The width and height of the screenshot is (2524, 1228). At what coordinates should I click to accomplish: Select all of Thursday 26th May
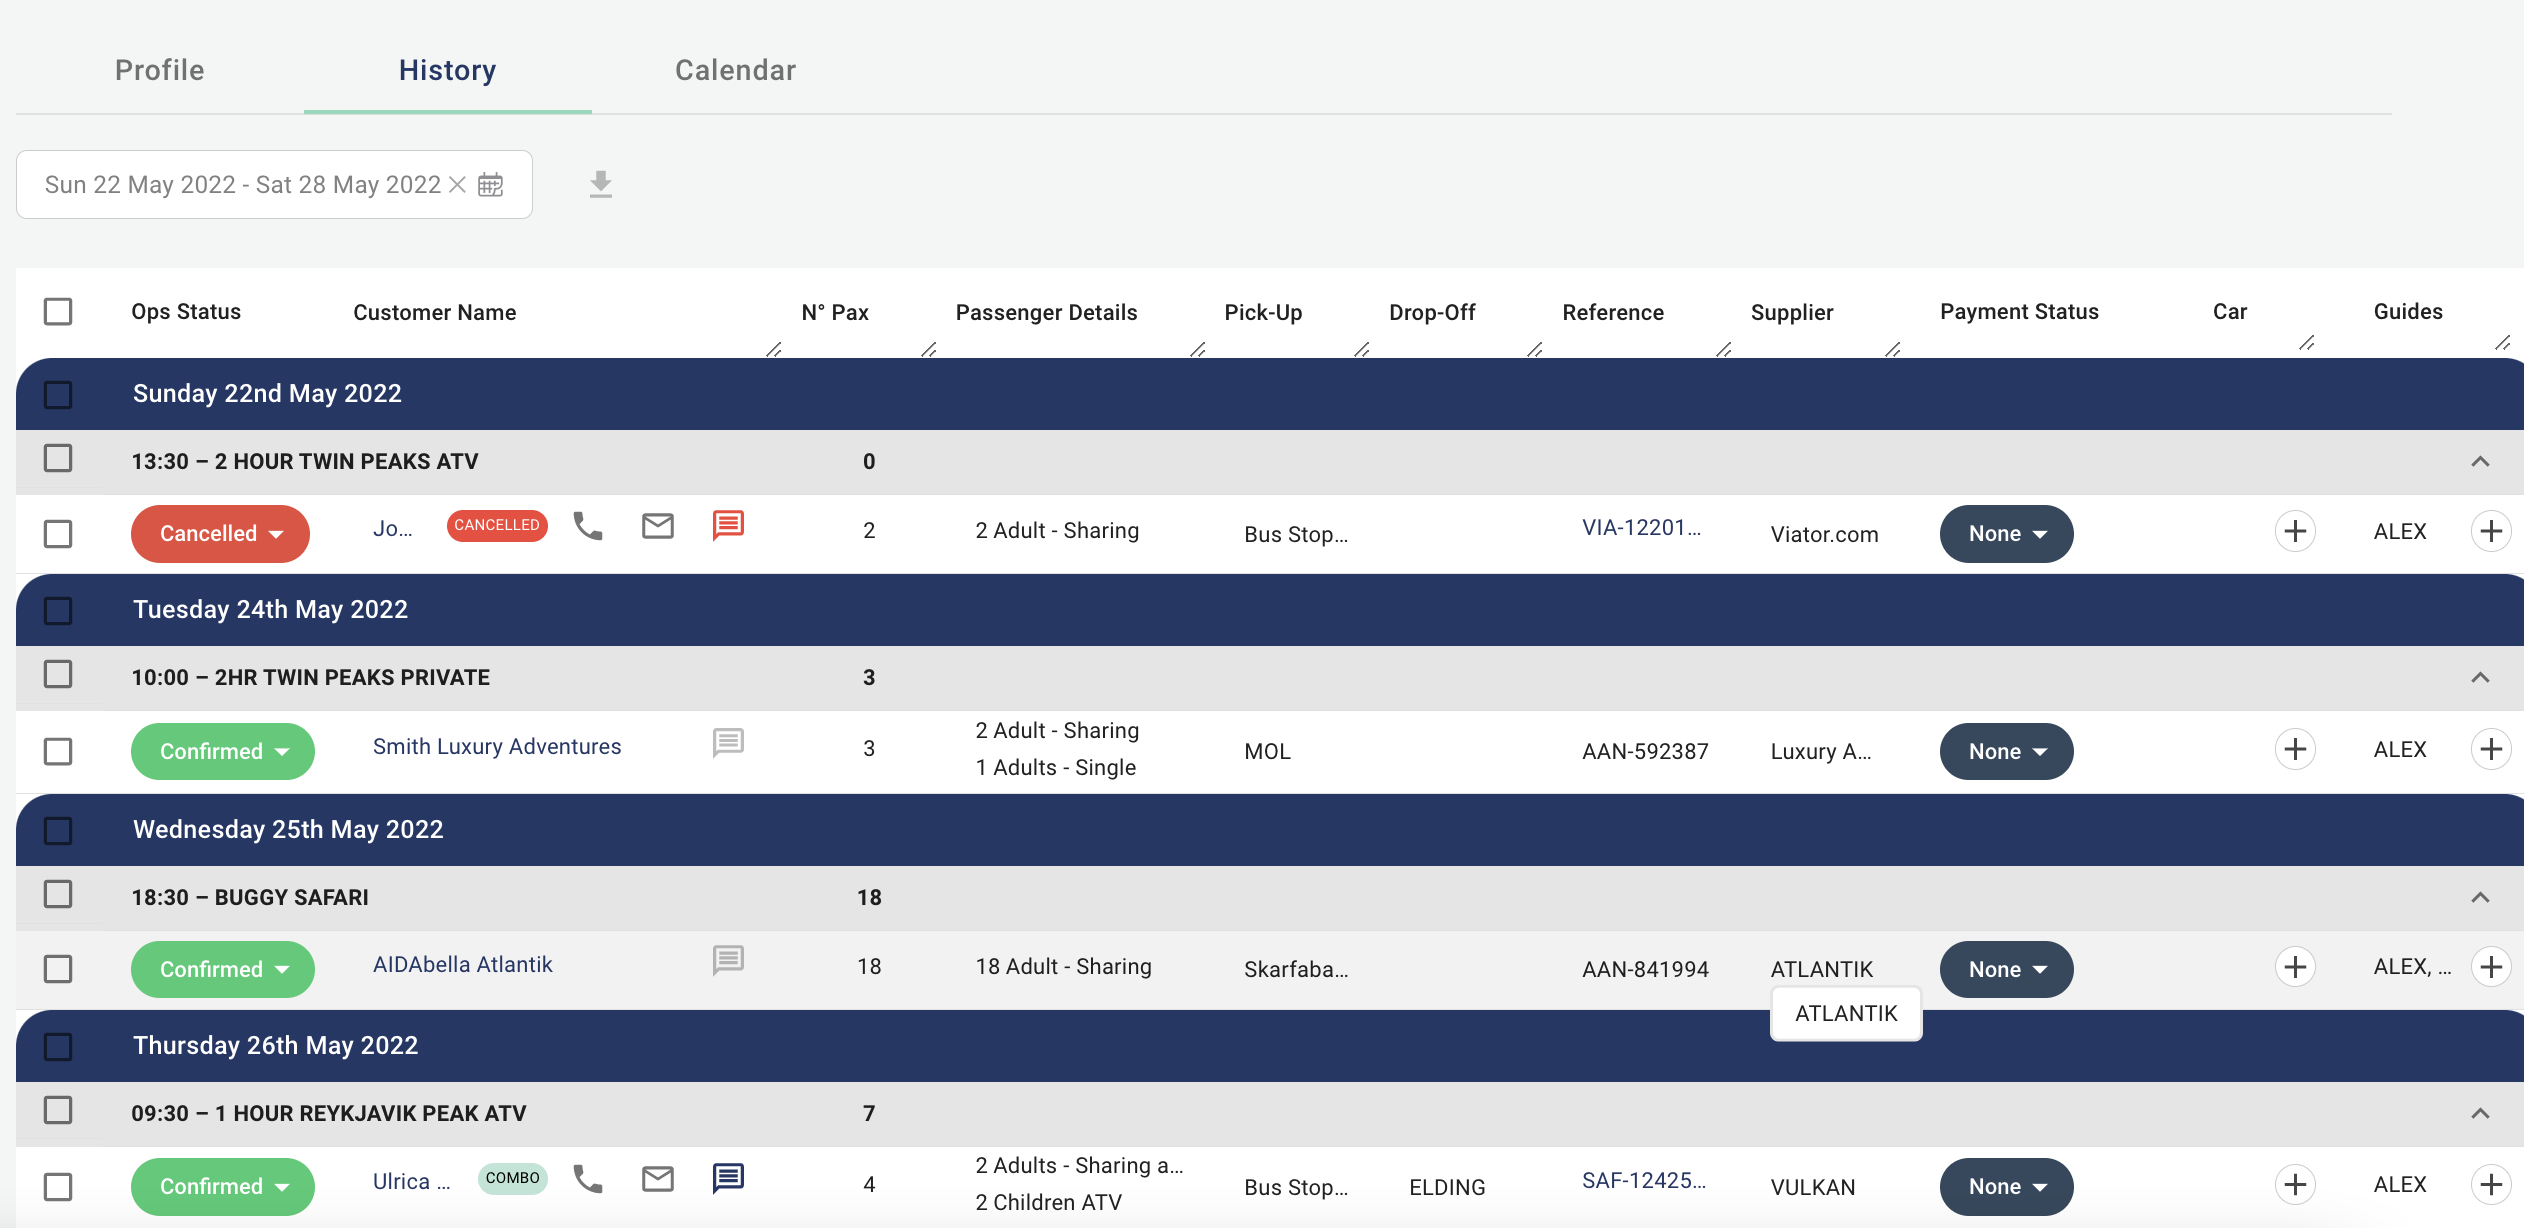[x=58, y=1046]
